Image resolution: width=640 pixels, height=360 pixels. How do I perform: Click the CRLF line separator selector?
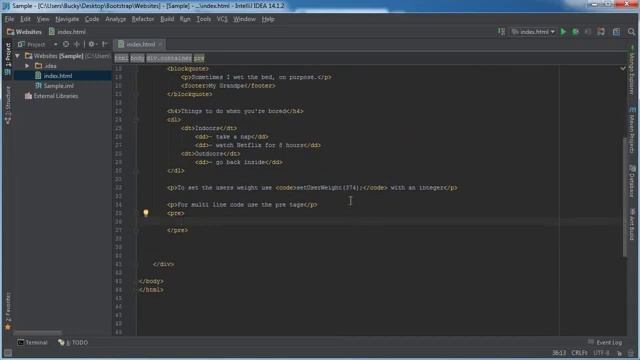click(x=579, y=353)
